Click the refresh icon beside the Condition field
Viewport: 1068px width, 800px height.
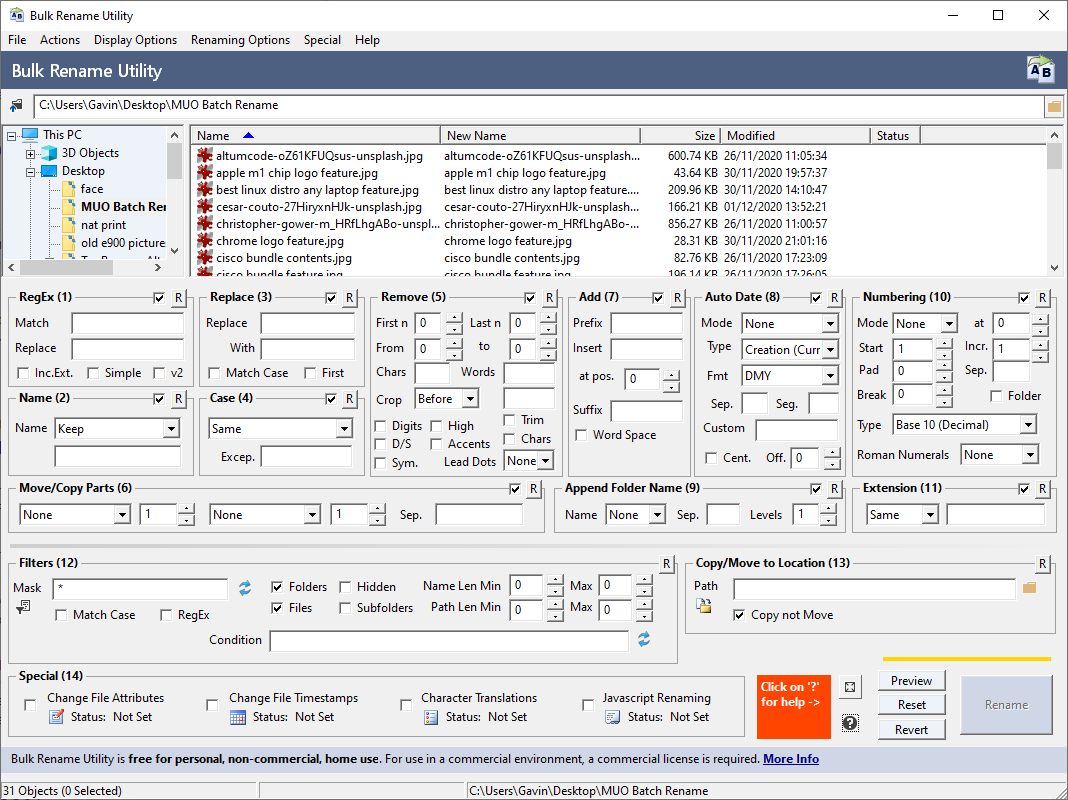point(644,639)
